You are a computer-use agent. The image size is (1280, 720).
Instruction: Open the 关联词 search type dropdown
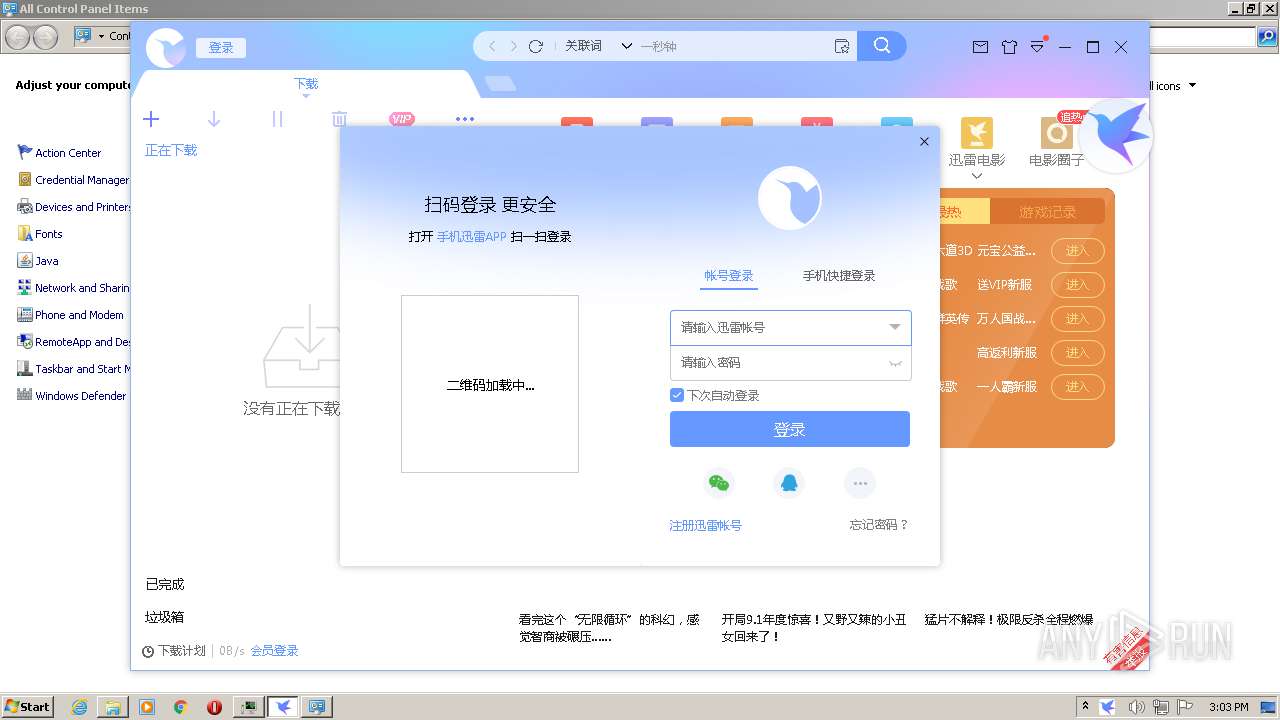[598, 46]
